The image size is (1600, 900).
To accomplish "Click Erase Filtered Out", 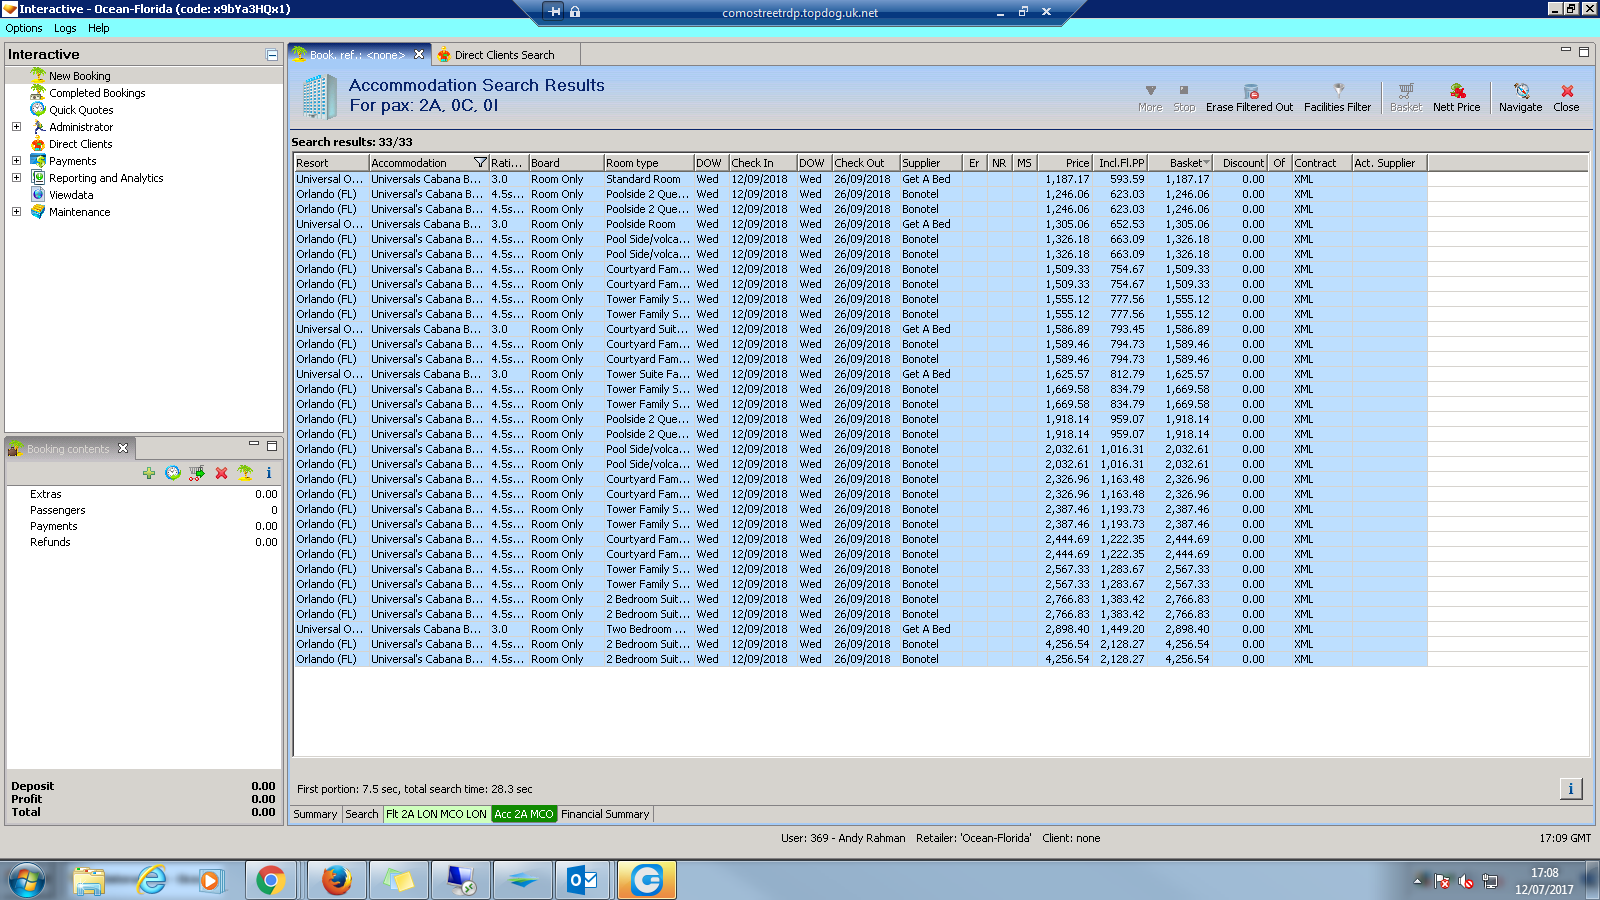I will [x=1249, y=97].
